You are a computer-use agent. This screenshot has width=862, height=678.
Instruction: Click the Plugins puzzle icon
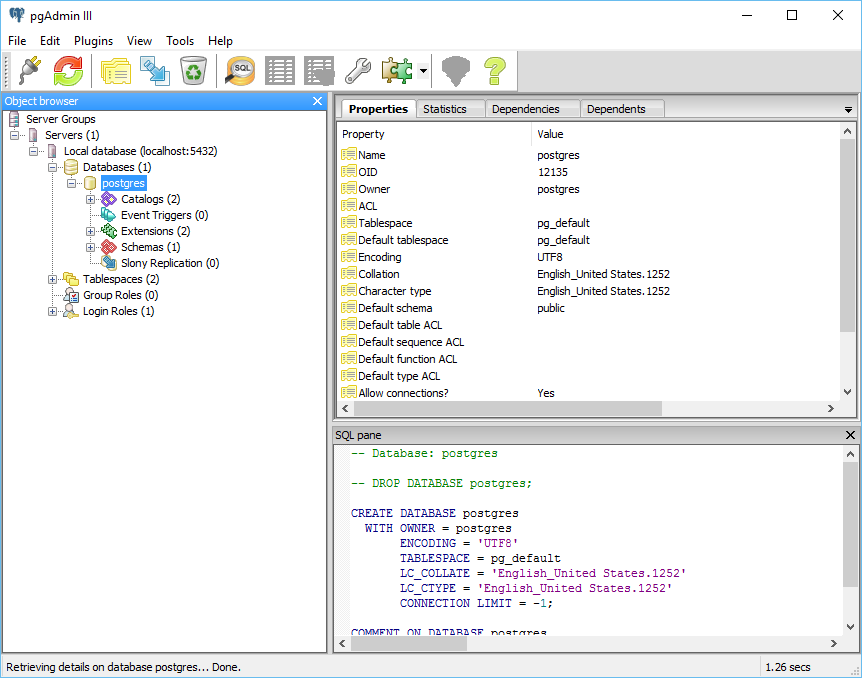click(x=397, y=70)
